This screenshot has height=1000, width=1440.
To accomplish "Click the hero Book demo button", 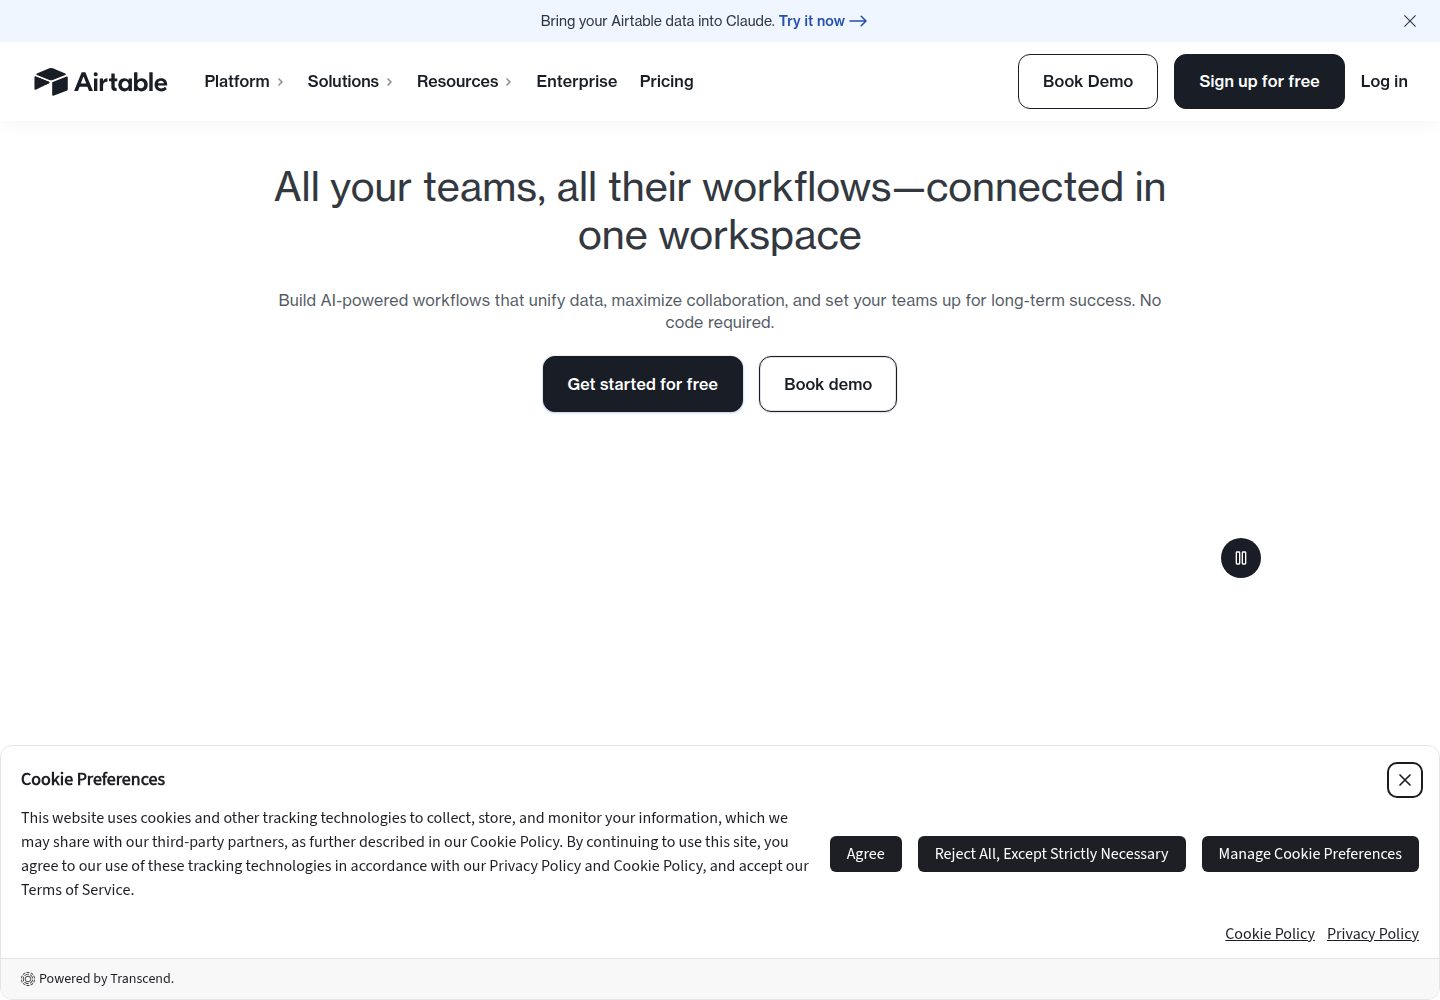I will tap(827, 384).
